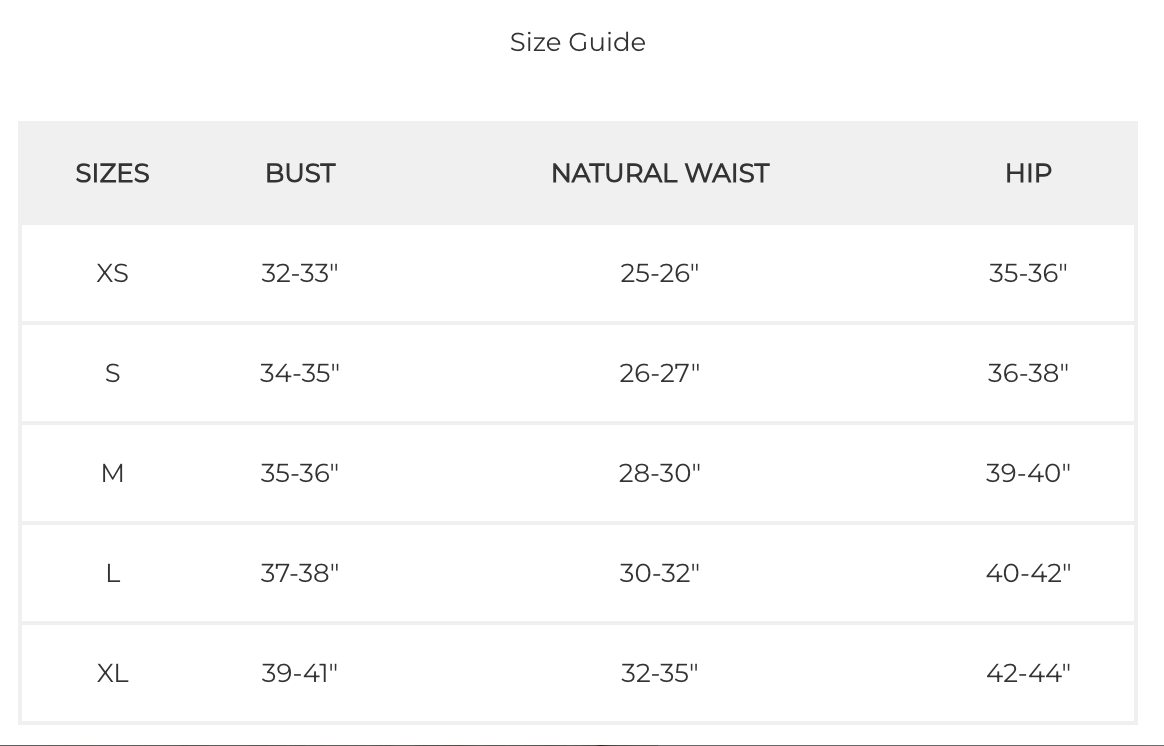
Task: Select the XS size label
Action: pyautogui.click(x=112, y=273)
